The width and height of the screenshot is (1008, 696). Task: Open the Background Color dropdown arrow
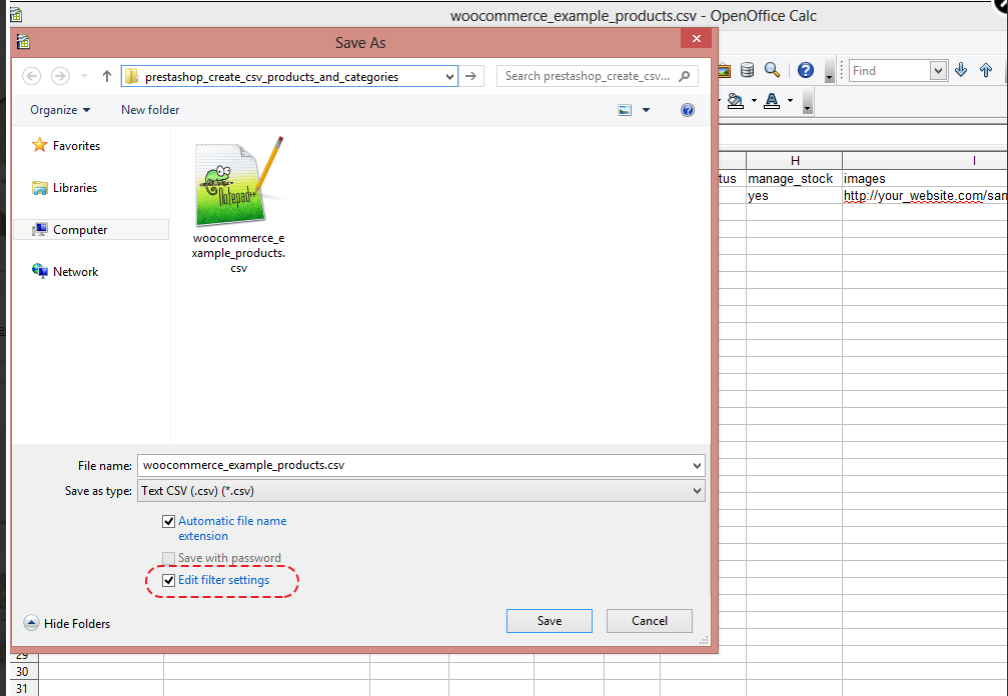(754, 101)
